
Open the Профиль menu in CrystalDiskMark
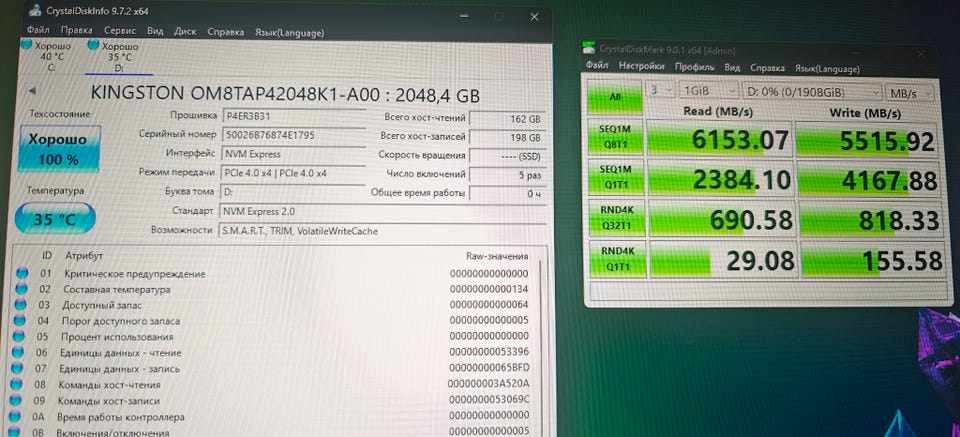(x=694, y=66)
